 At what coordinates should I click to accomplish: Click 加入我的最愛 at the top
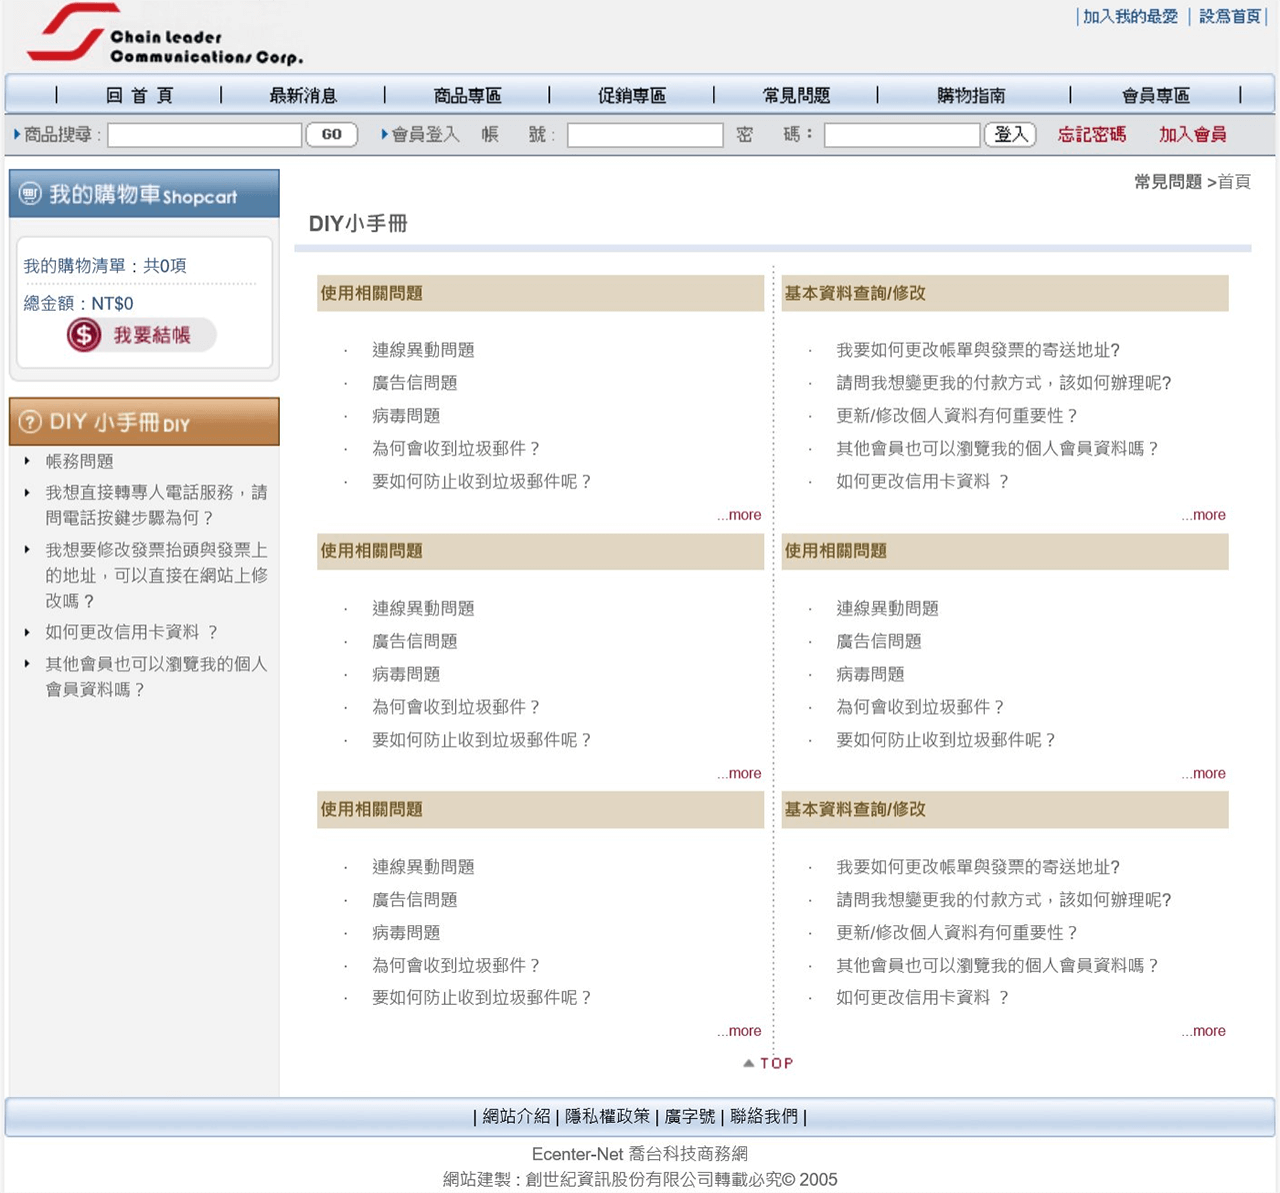[x=1130, y=17]
